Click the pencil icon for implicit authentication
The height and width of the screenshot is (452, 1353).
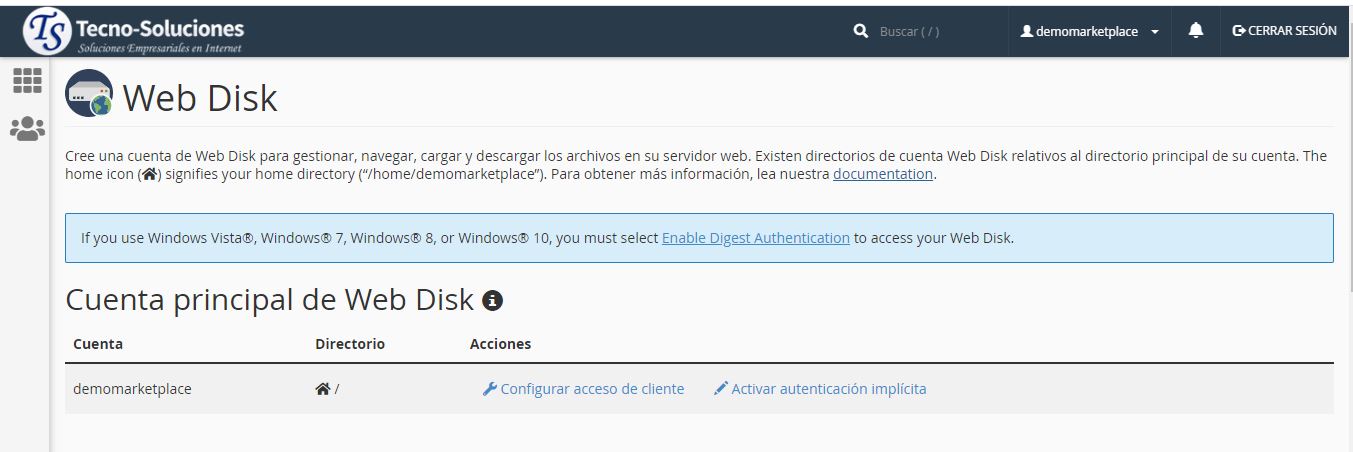(720, 389)
